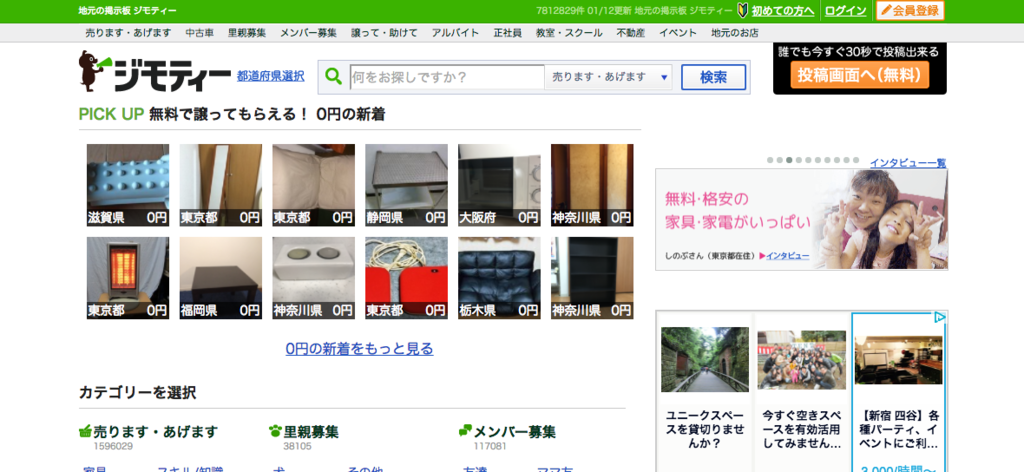Open the 滋賀県 0円 blue item thumbnail
Viewport: 1024px width, 472px height.
(128, 185)
